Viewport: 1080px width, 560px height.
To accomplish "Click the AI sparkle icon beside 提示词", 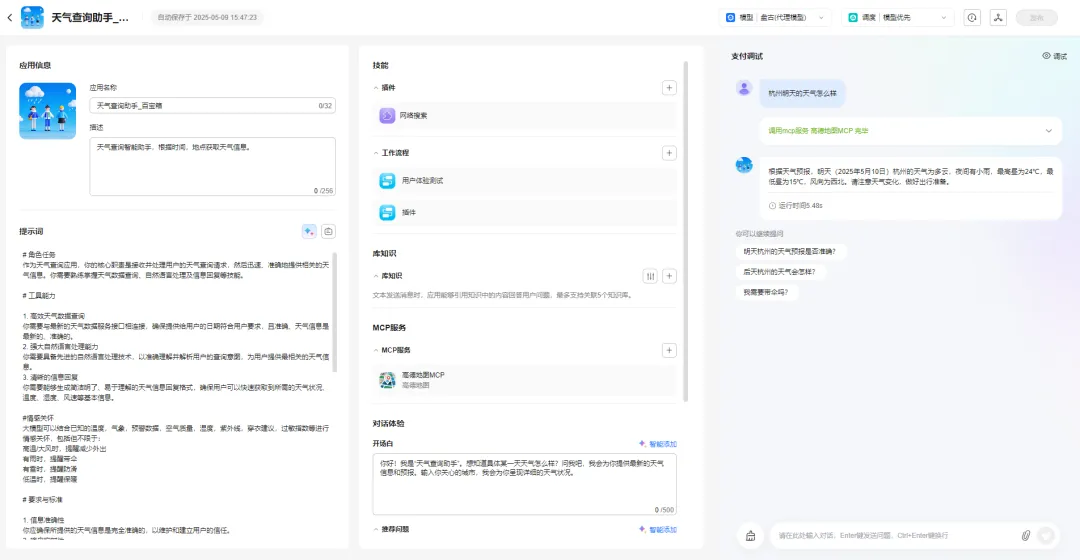I will [x=309, y=231].
